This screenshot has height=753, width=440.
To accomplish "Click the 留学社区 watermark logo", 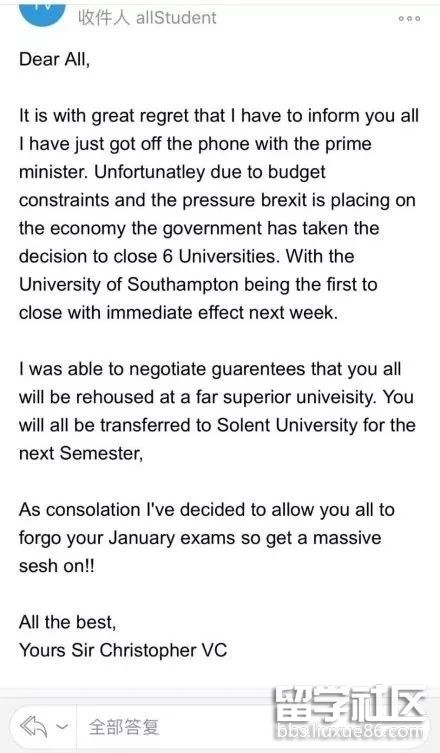I will point(349,705).
